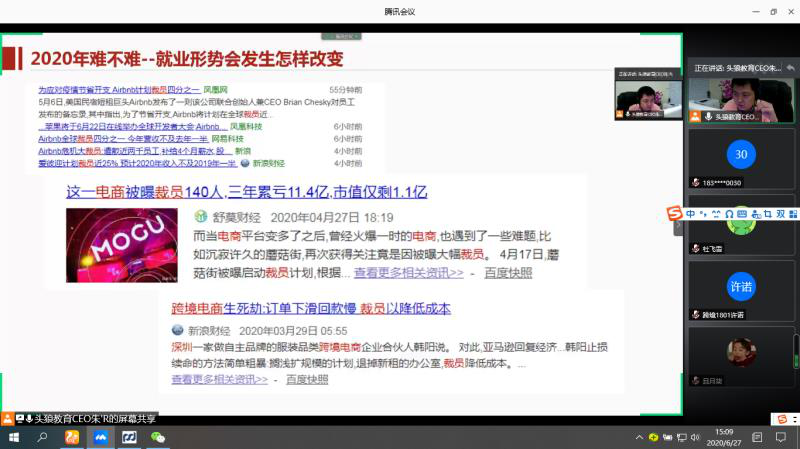Click the blue 30 participant avatar
The height and width of the screenshot is (449, 800).
(740, 155)
